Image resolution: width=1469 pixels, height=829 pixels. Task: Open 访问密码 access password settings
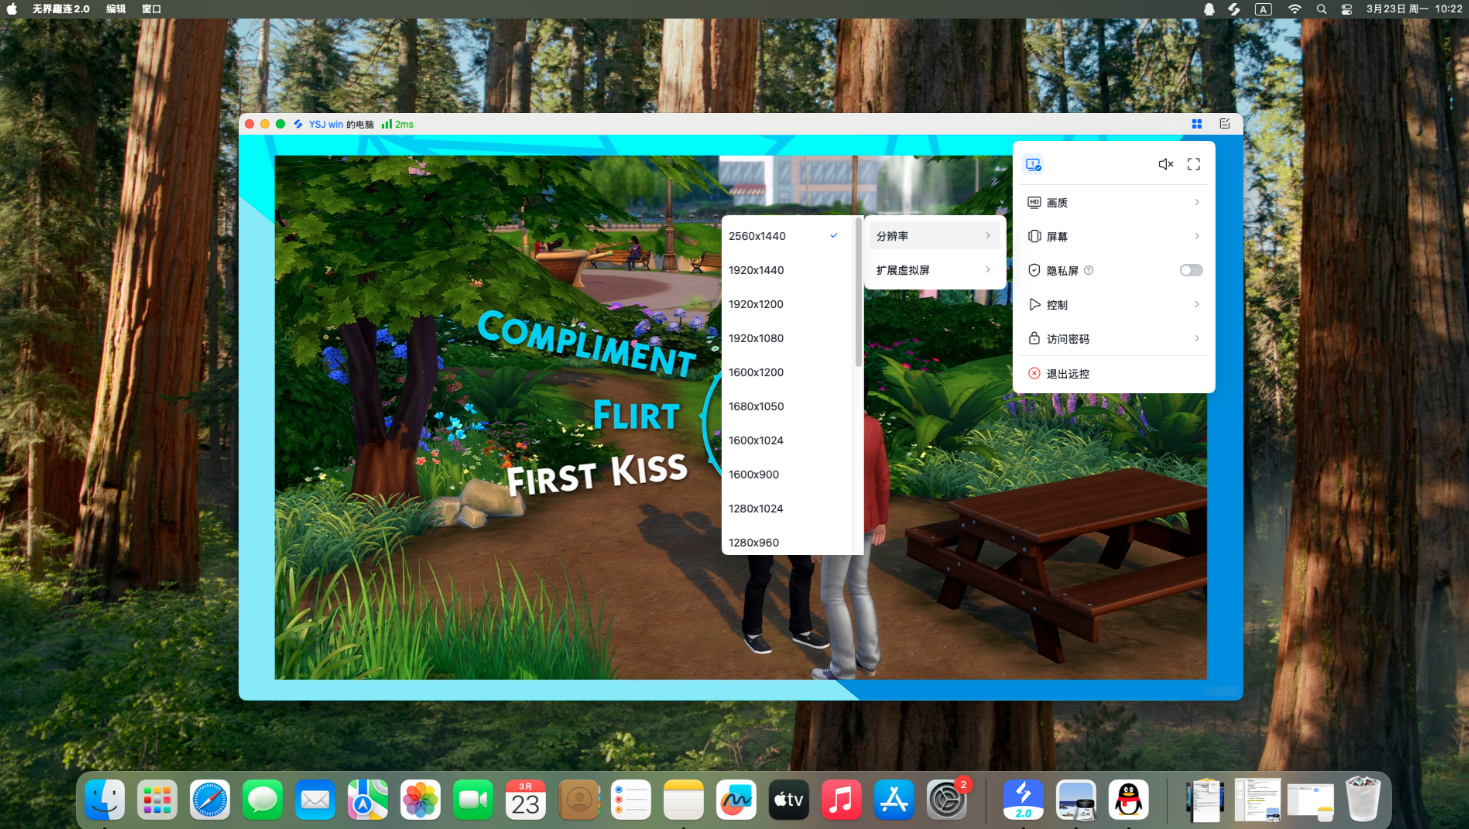(1113, 339)
